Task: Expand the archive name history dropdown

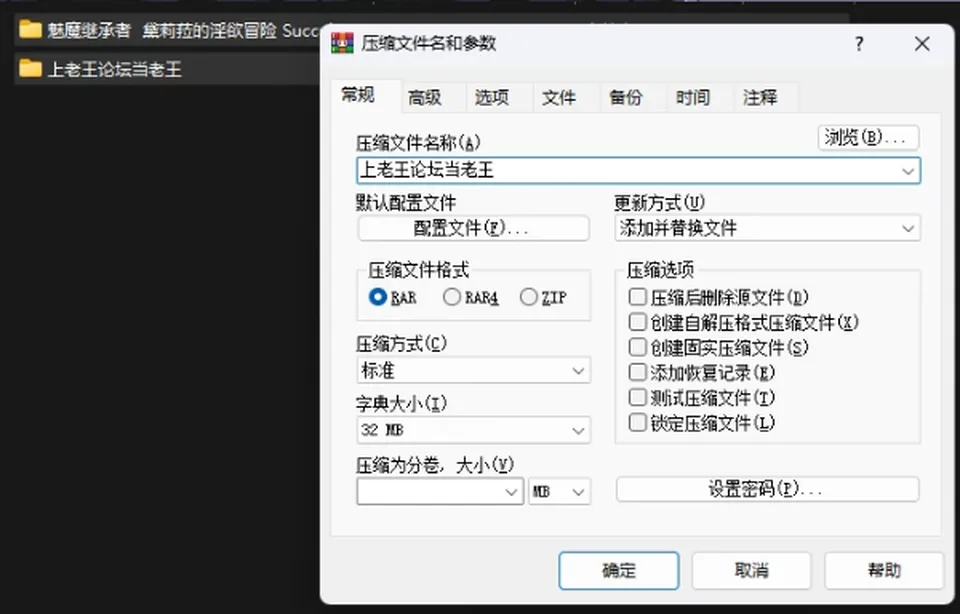Action: [908, 171]
